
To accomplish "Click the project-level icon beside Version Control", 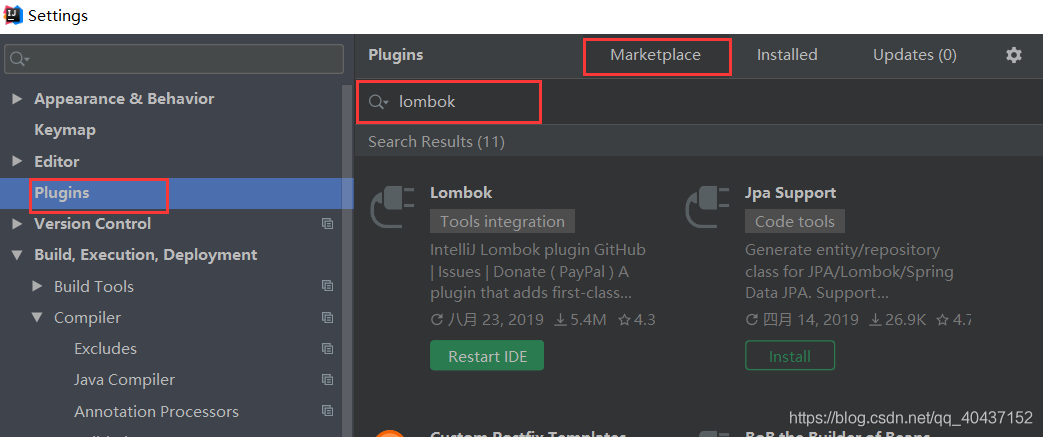I will pyautogui.click(x=327, y=223).
